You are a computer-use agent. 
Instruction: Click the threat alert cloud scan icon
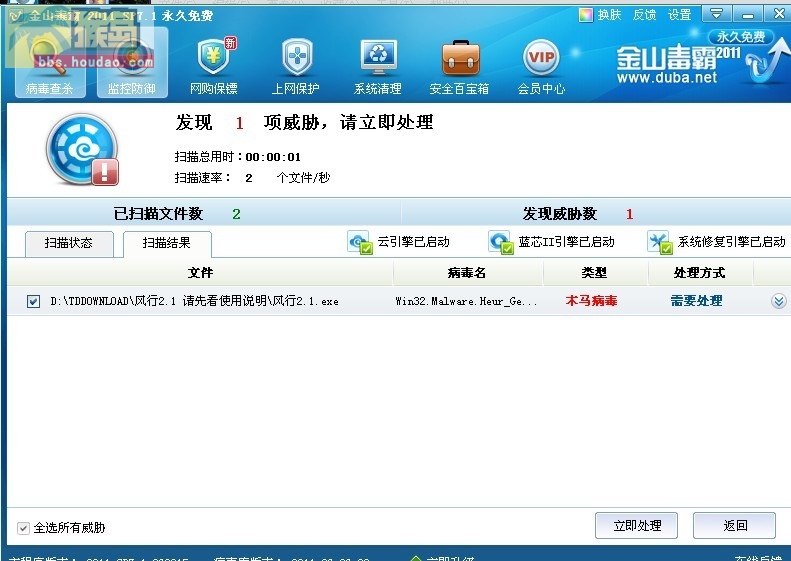[82, 149]
